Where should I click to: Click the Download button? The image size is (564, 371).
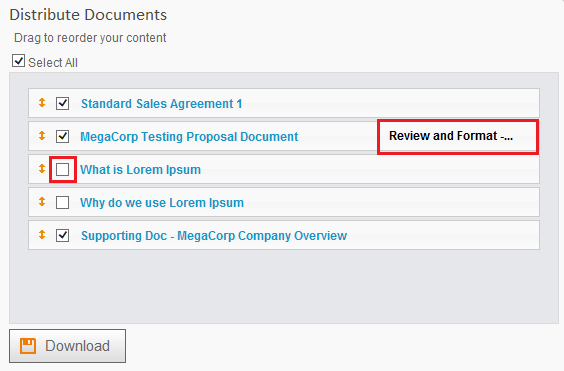[68, 346]
